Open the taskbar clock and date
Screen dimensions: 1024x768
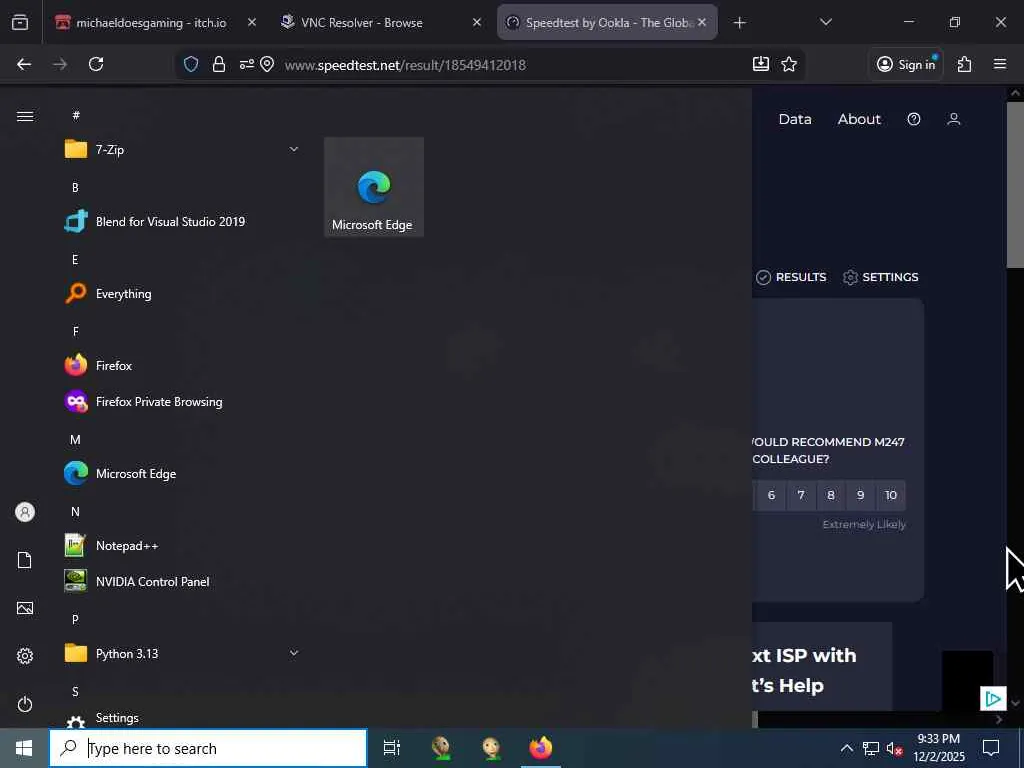point(938,748)
